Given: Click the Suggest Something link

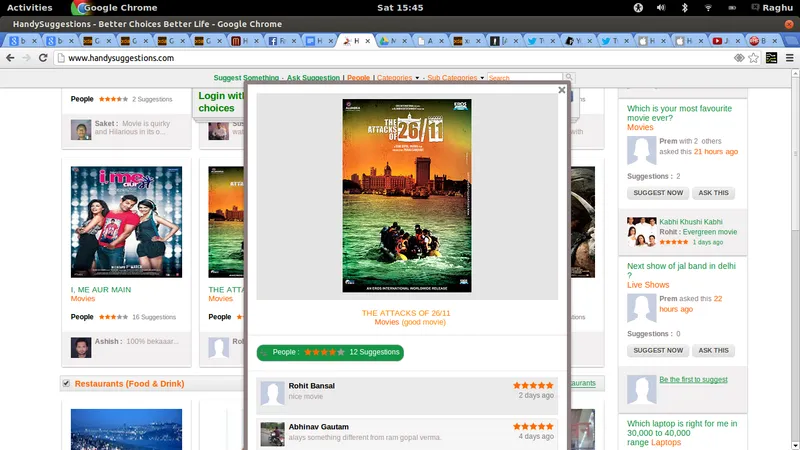Looking at the screenshot, I should pyautogui.click(x=246, y=78).
